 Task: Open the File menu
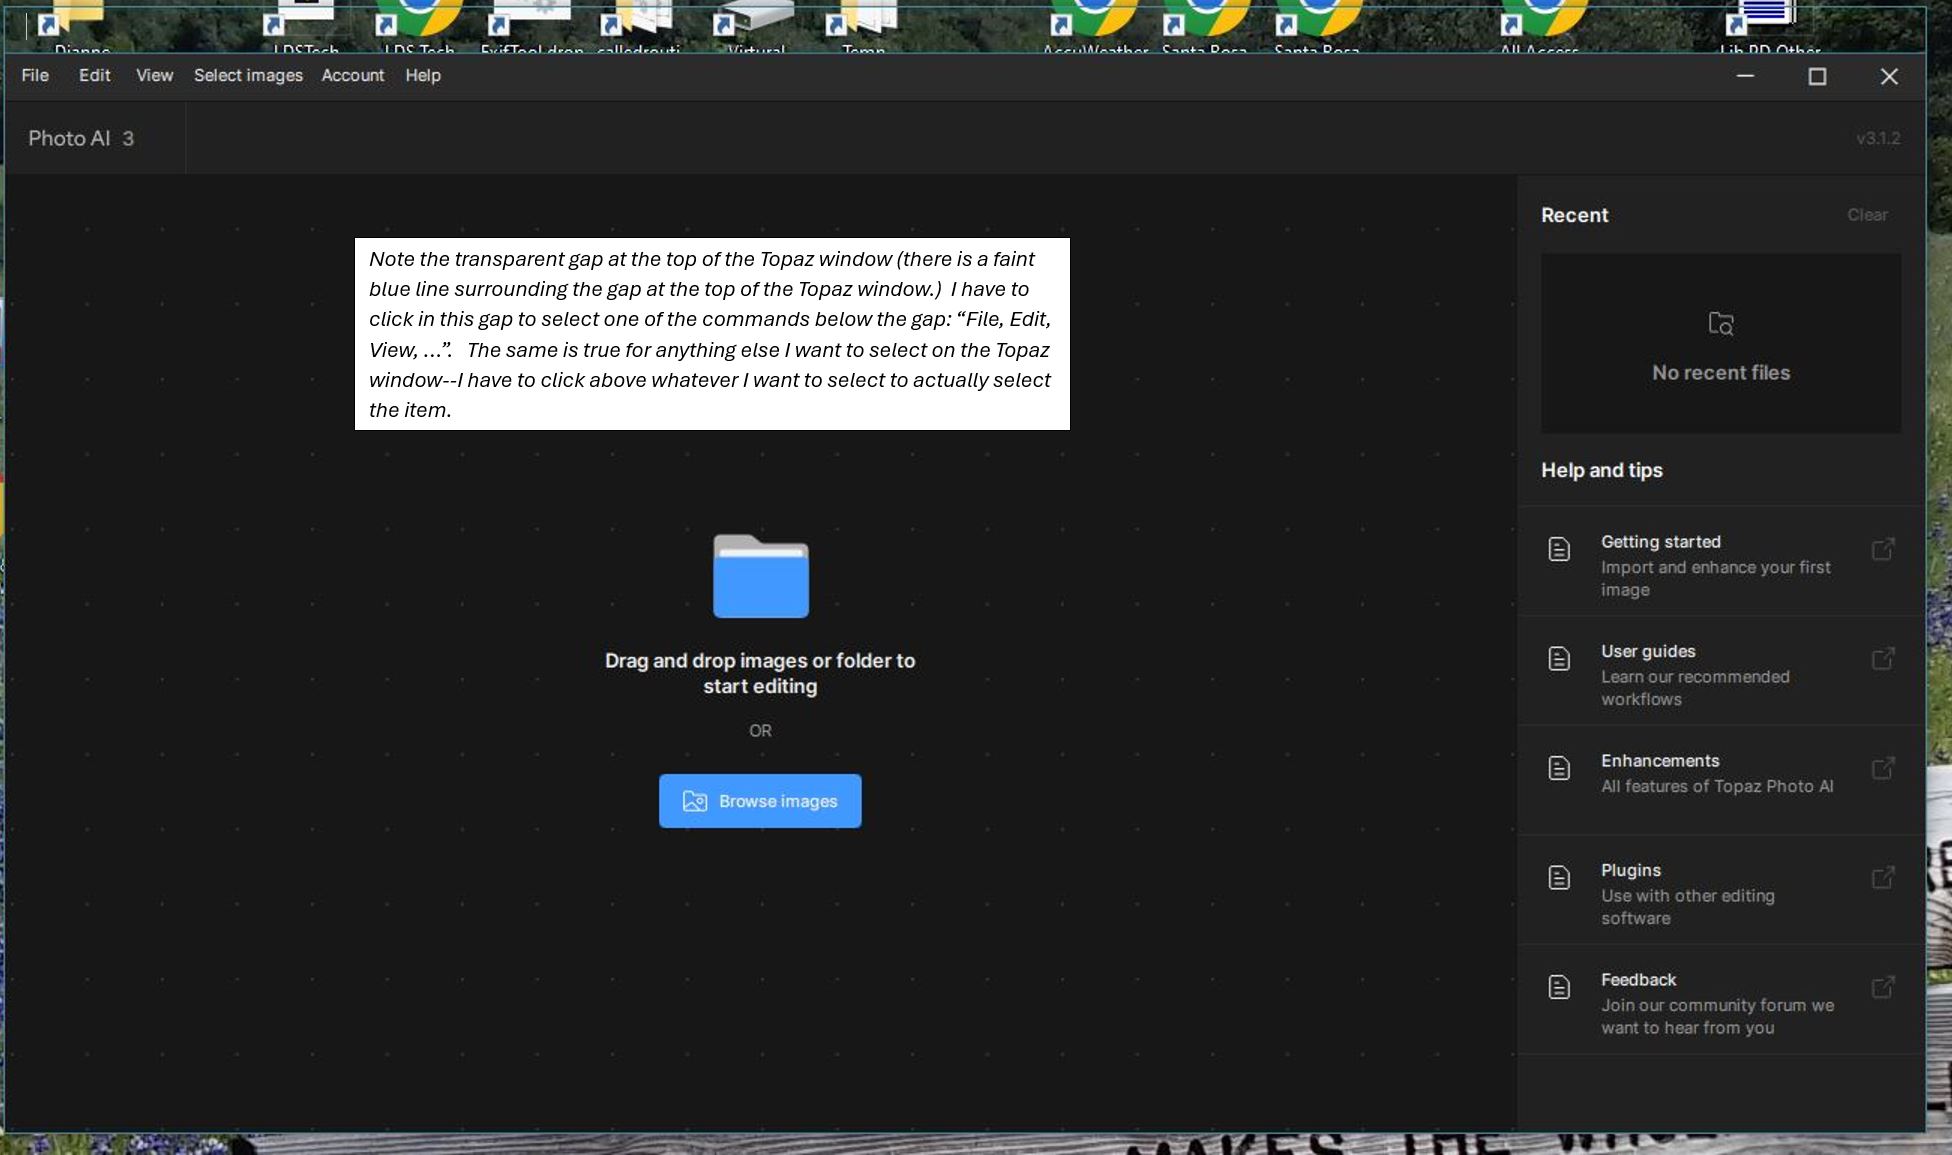point(35,76)
